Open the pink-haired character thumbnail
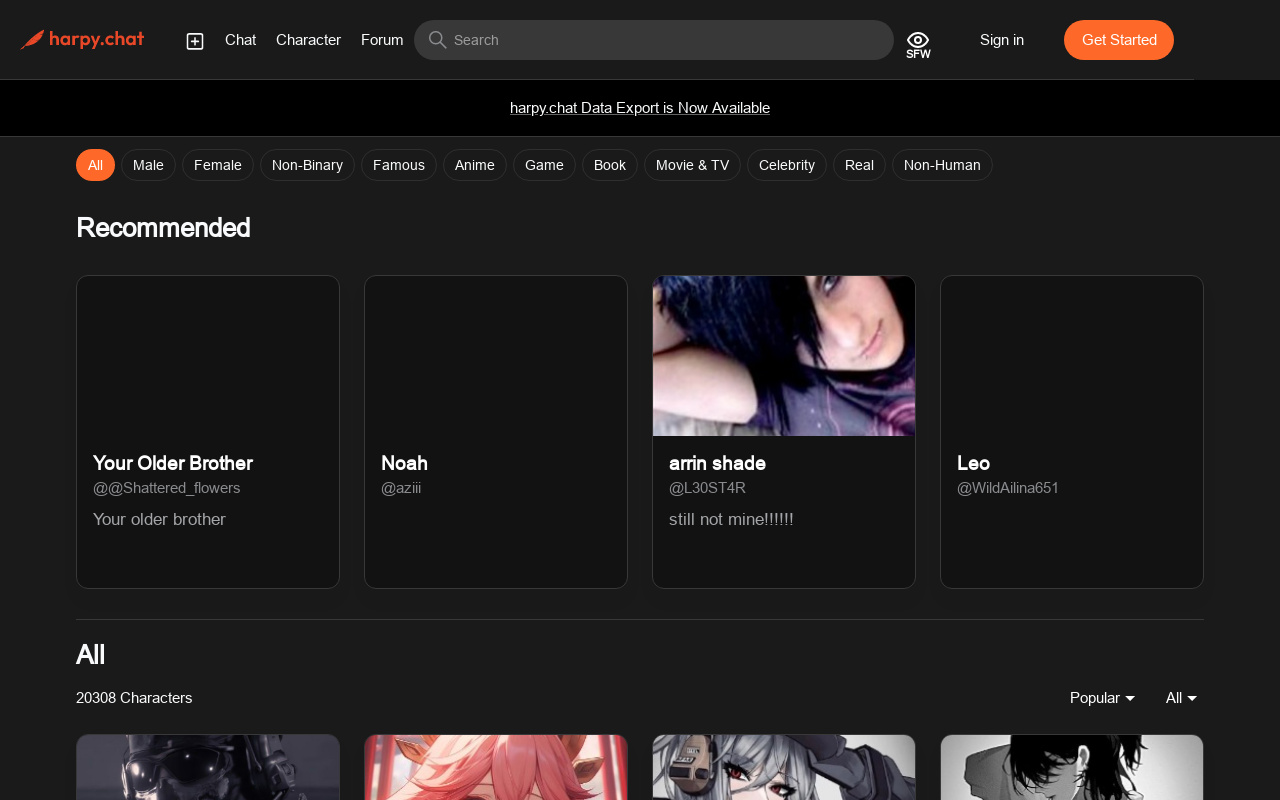This screenshot has width=1280, height=800. (x=496, y=768)
